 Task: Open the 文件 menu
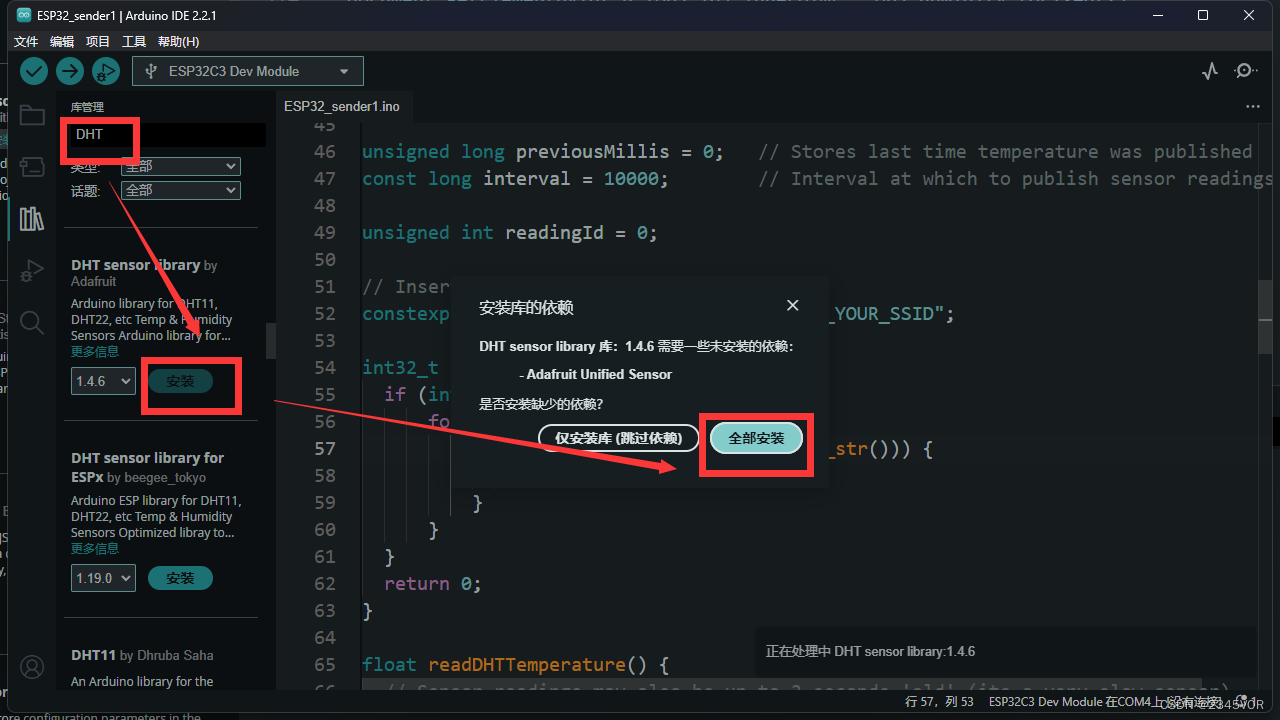26,41
